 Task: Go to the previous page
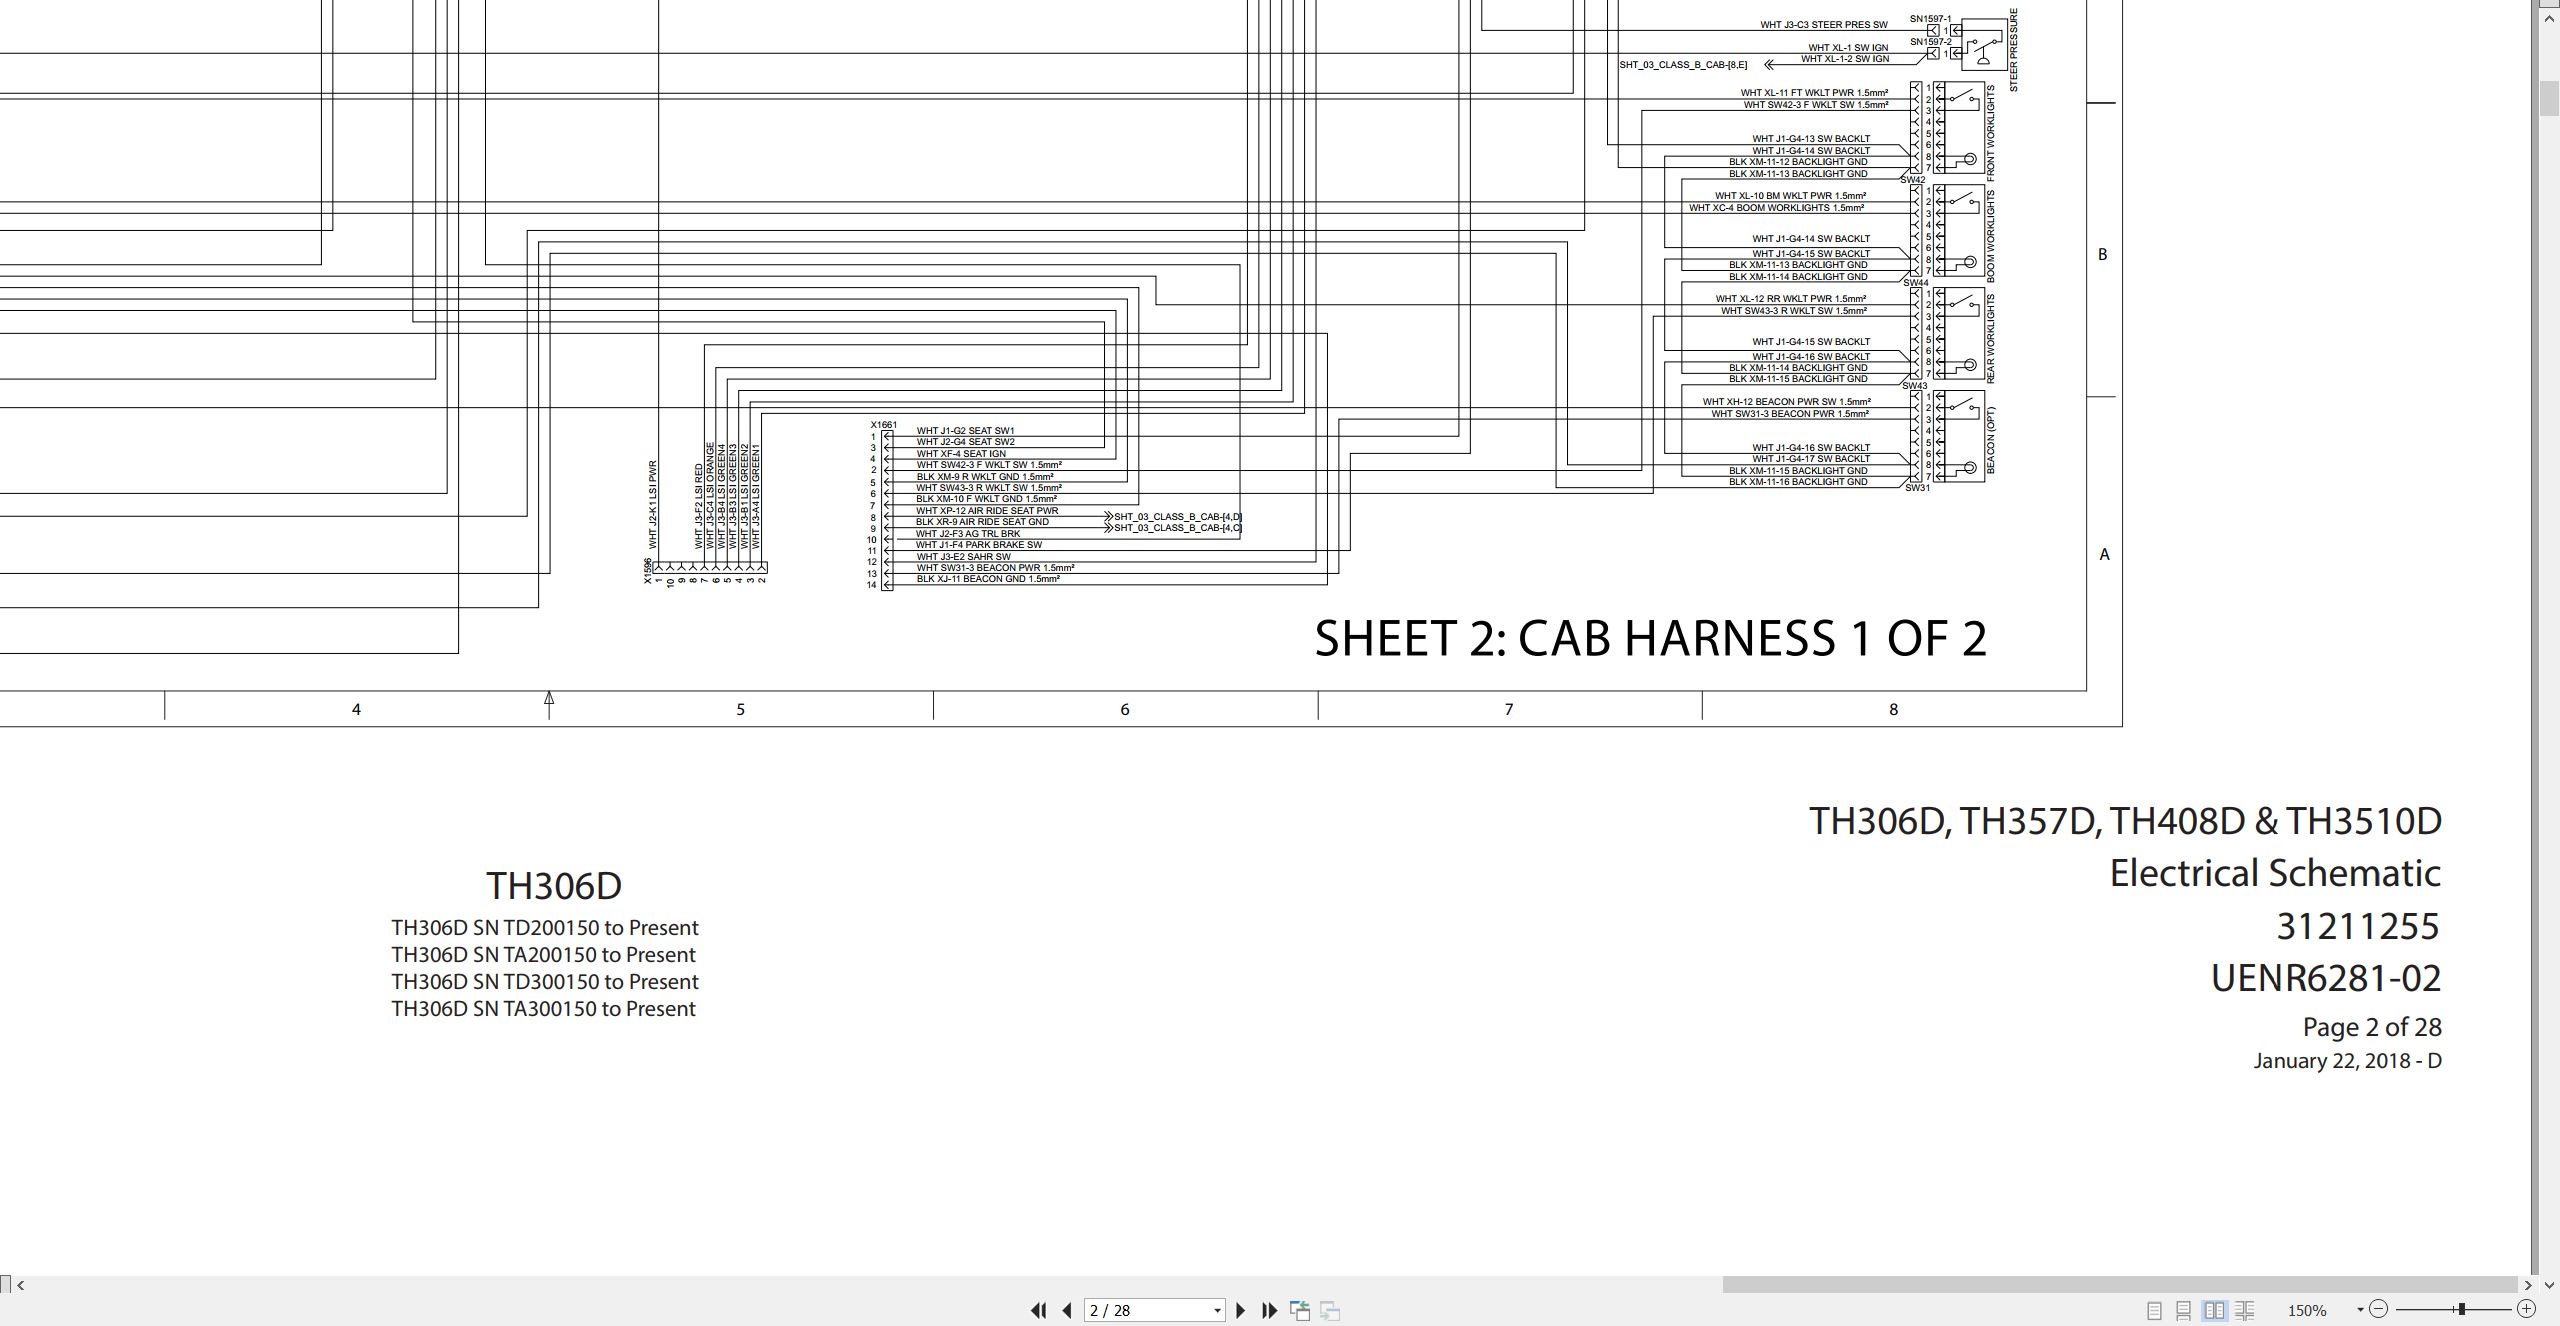1067,1310
